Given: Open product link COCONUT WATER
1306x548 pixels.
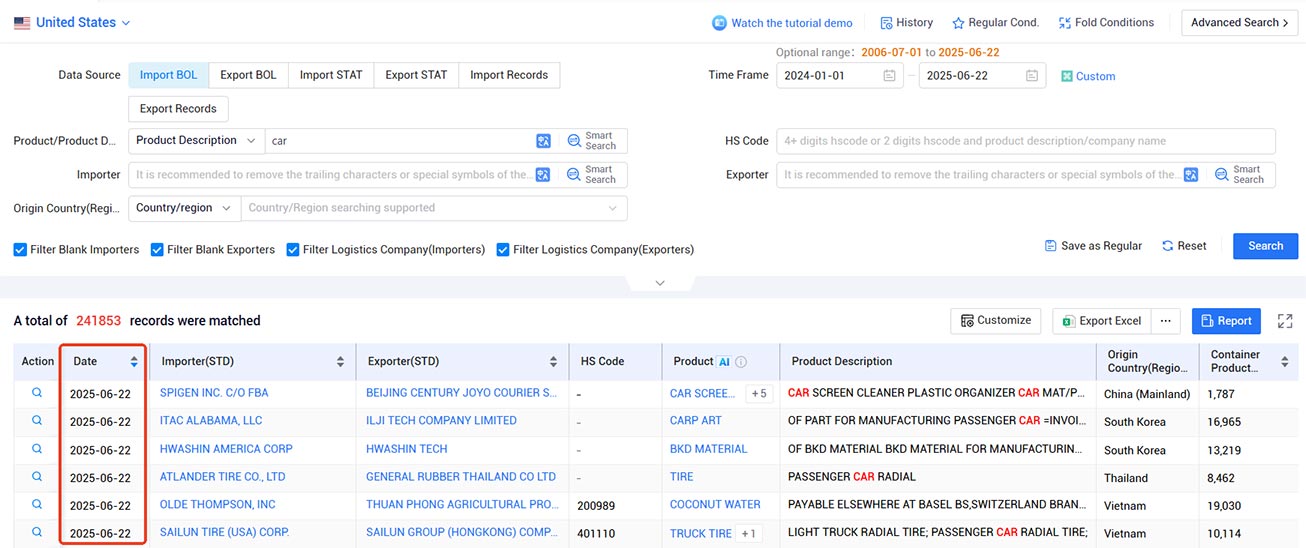Looking at the screenshot, I should click(x=715, y=505).
